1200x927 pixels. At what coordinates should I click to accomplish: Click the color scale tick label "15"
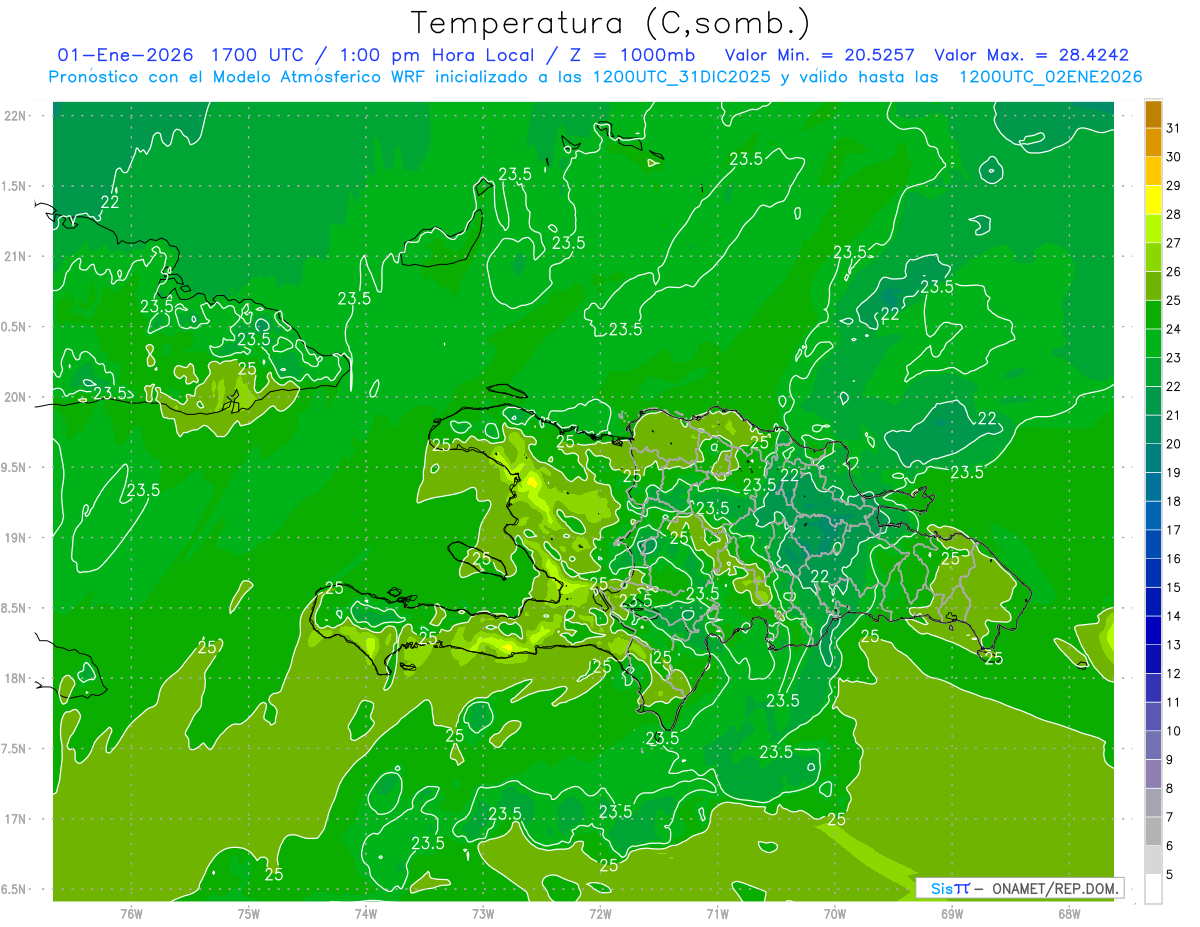1174,588
